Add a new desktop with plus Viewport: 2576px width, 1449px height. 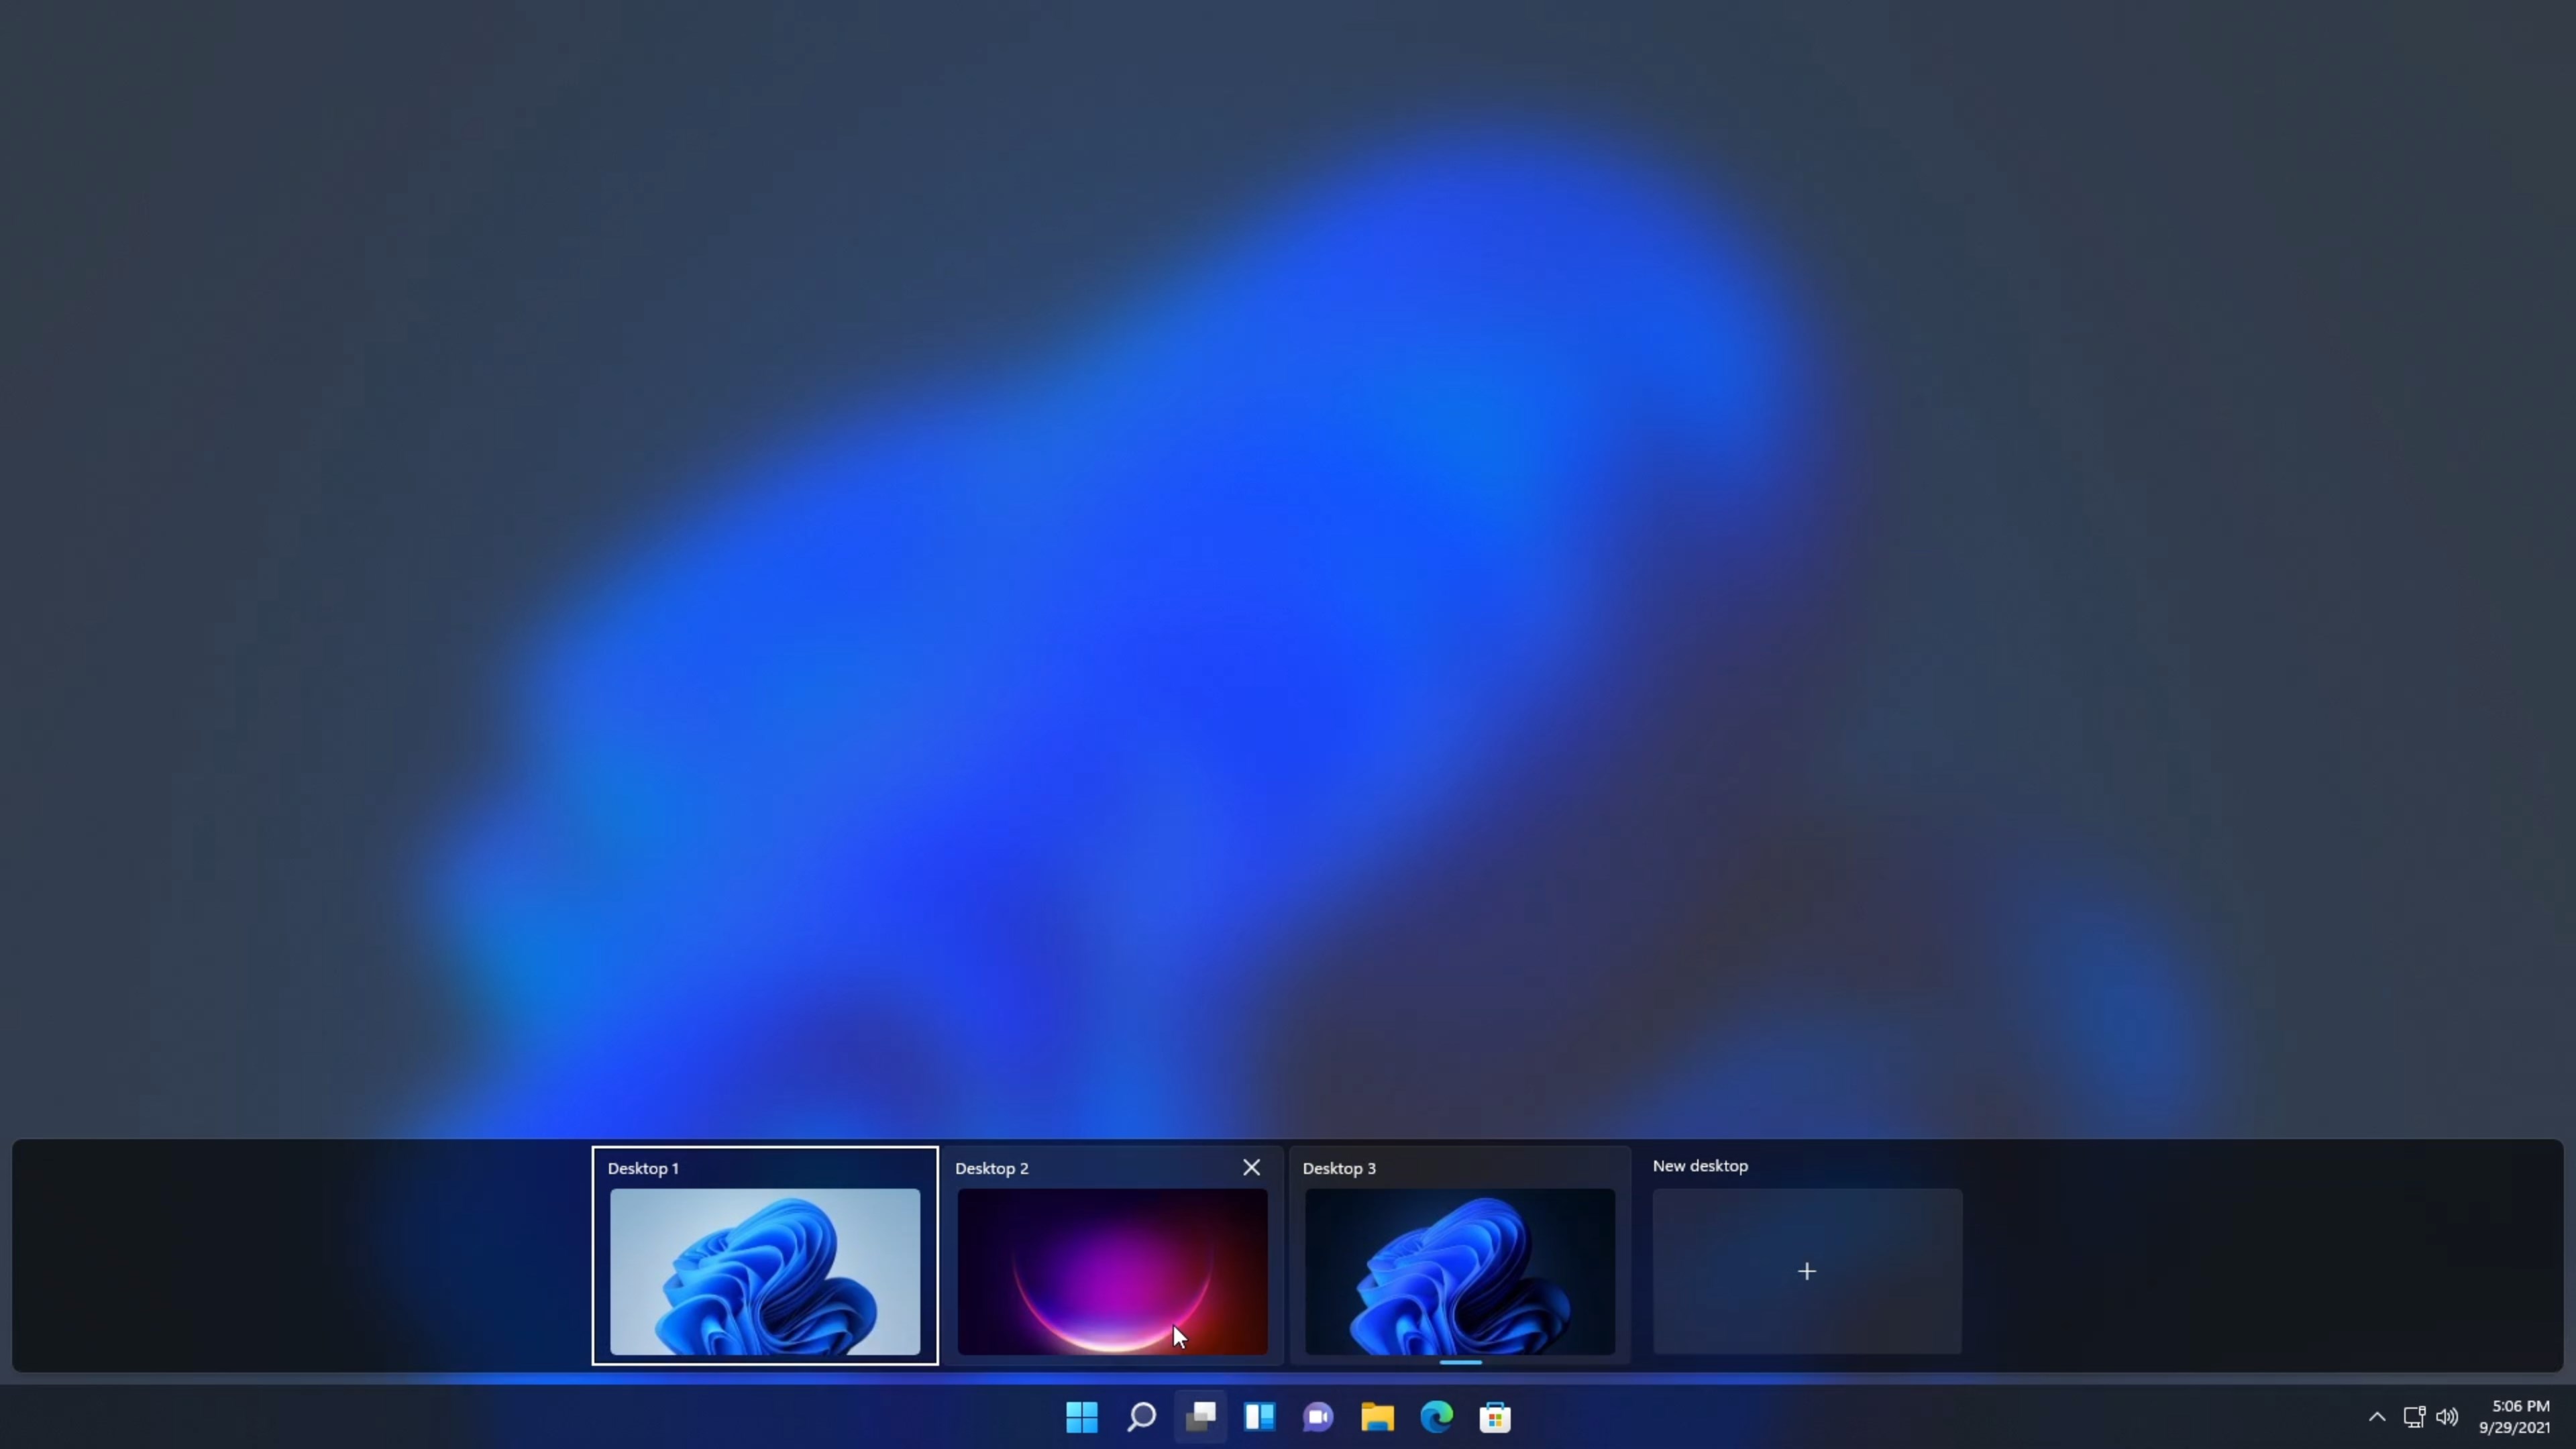click(1807, 1271)
